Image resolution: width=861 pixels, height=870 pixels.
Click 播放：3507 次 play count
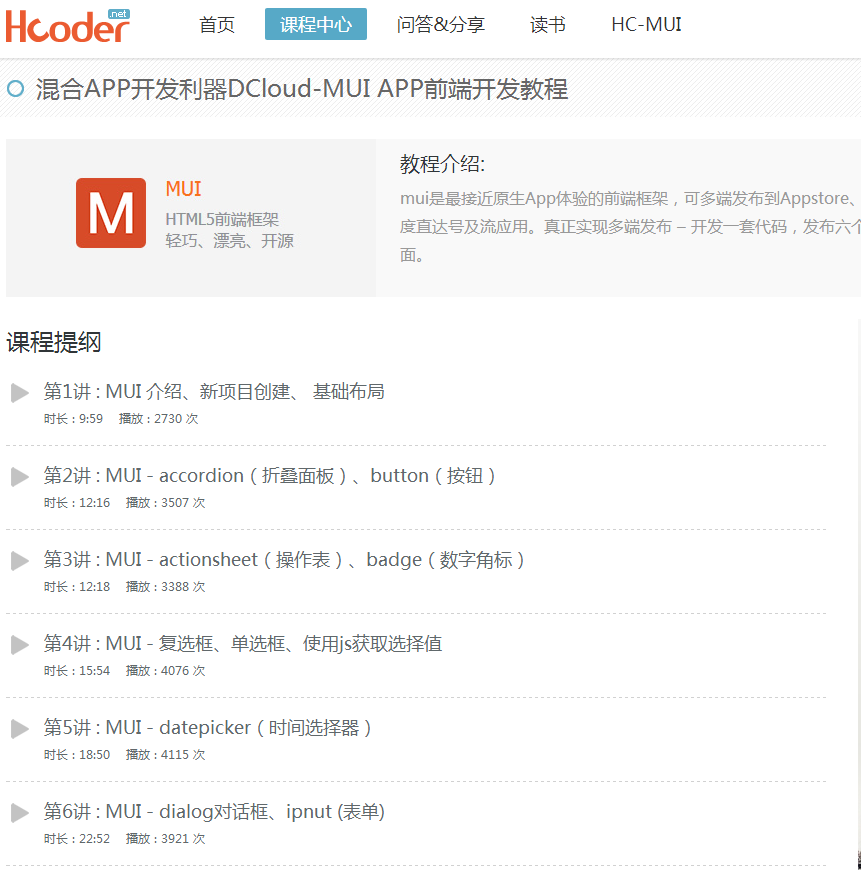[165, 502]
